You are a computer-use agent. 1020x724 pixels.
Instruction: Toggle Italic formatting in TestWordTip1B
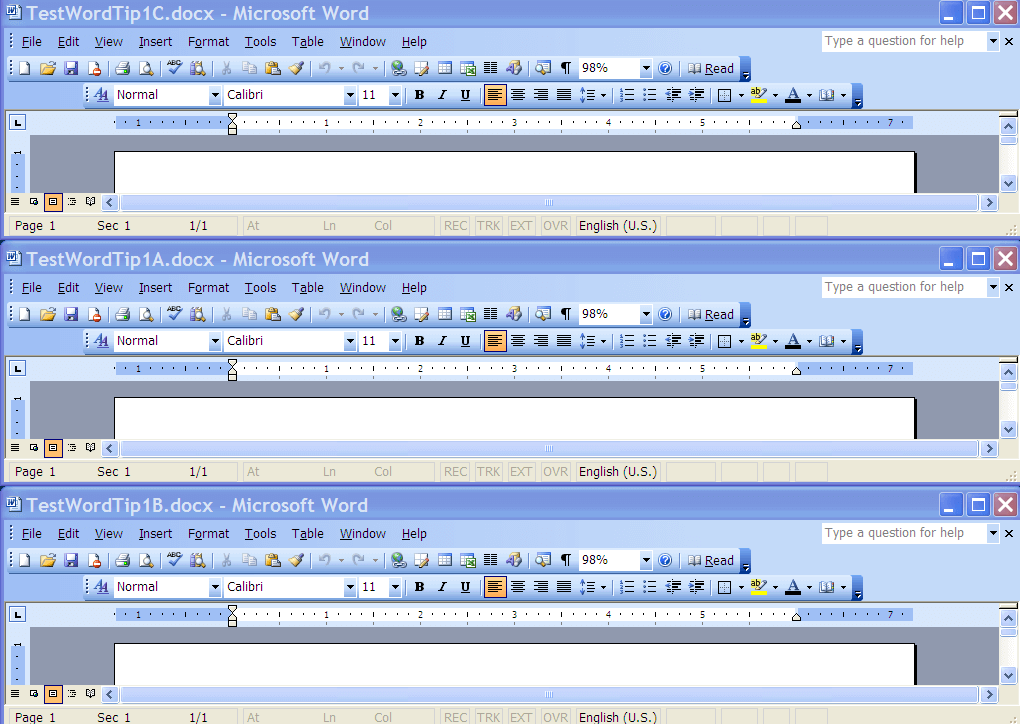(x=442, y=587)
